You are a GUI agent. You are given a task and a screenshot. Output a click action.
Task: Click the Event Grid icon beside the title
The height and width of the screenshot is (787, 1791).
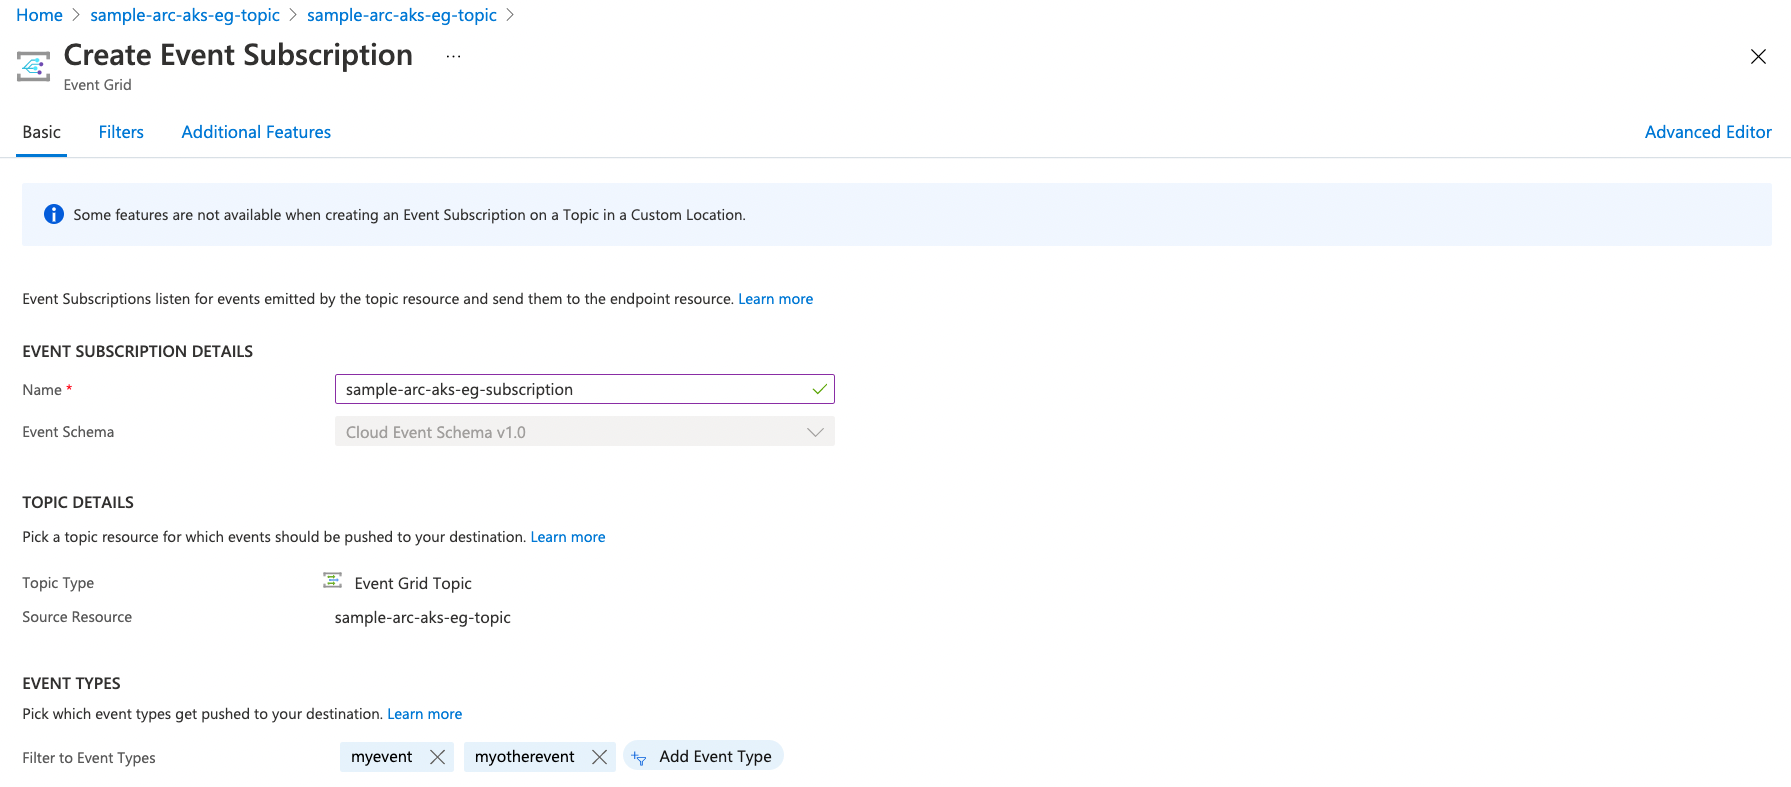pos(33,66)
